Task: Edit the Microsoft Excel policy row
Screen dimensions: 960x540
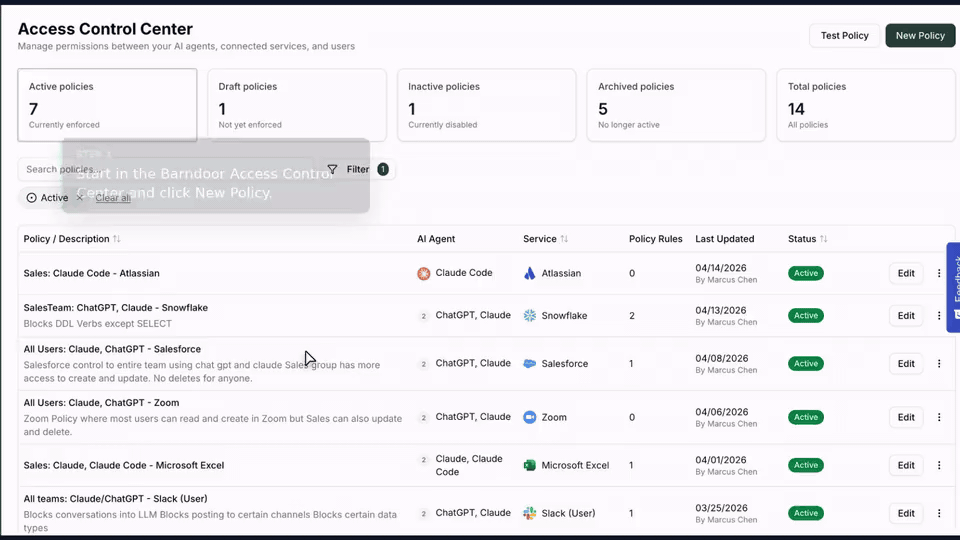Action: 906,465
